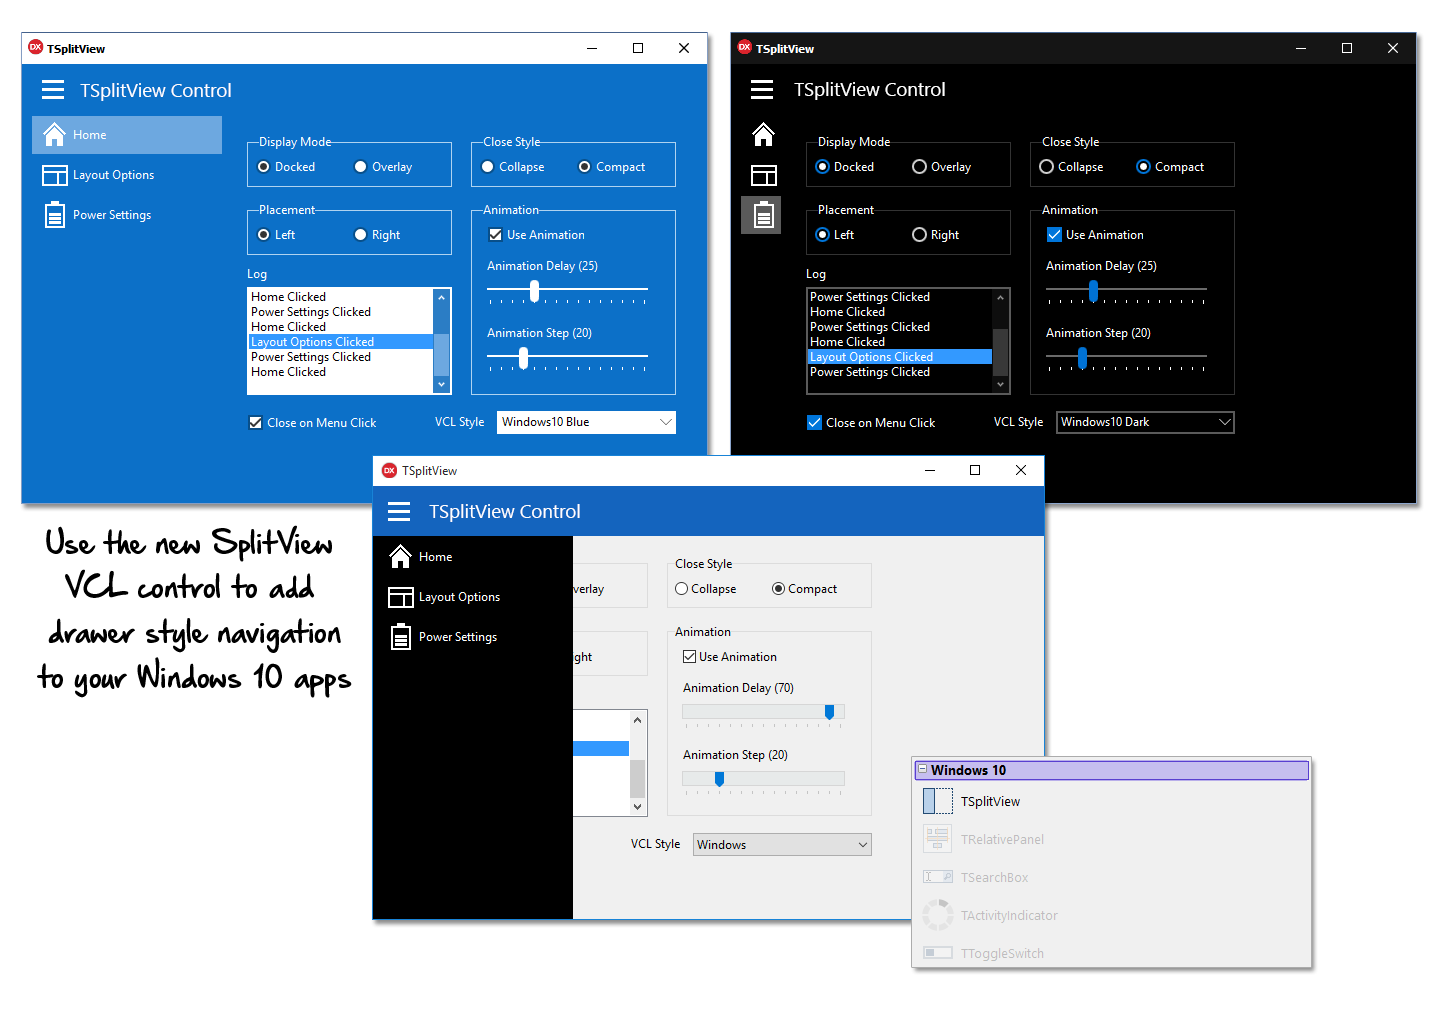Click Home house icon in light window
This screenshot has width=1446, height=1028.
tap(401, 556)
